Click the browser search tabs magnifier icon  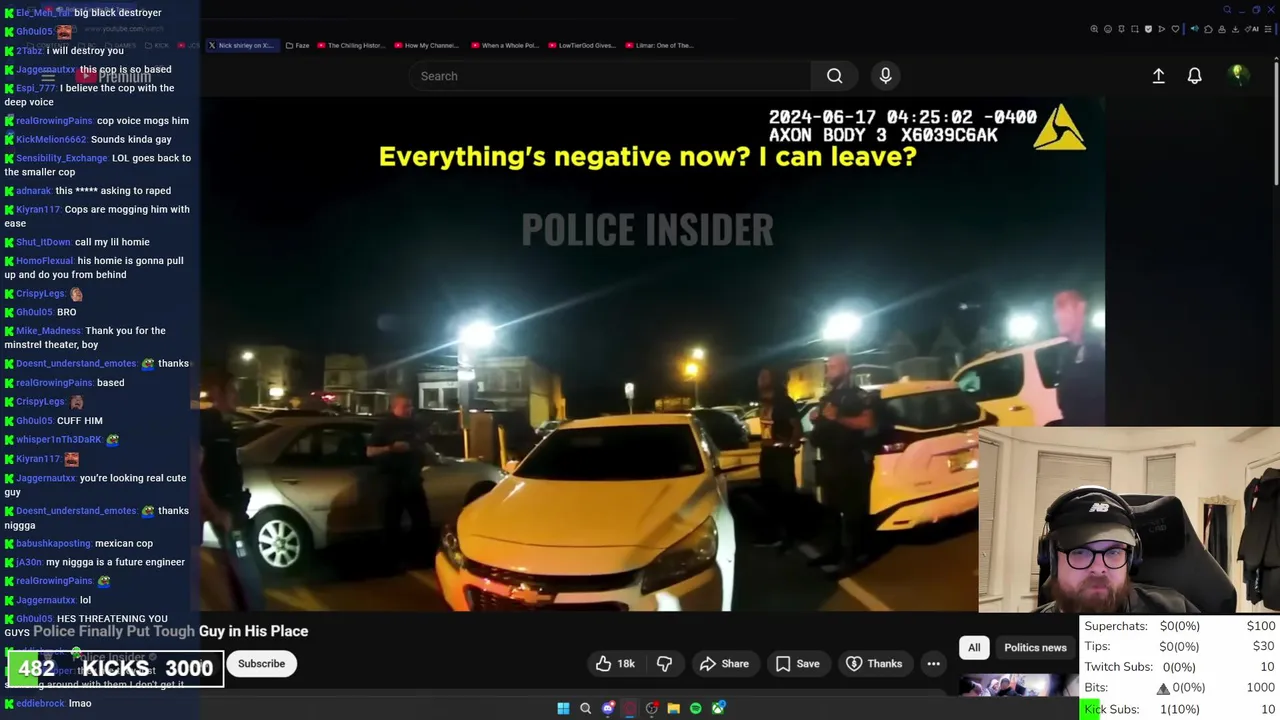pyautogui.click(x=1227, y=10)
